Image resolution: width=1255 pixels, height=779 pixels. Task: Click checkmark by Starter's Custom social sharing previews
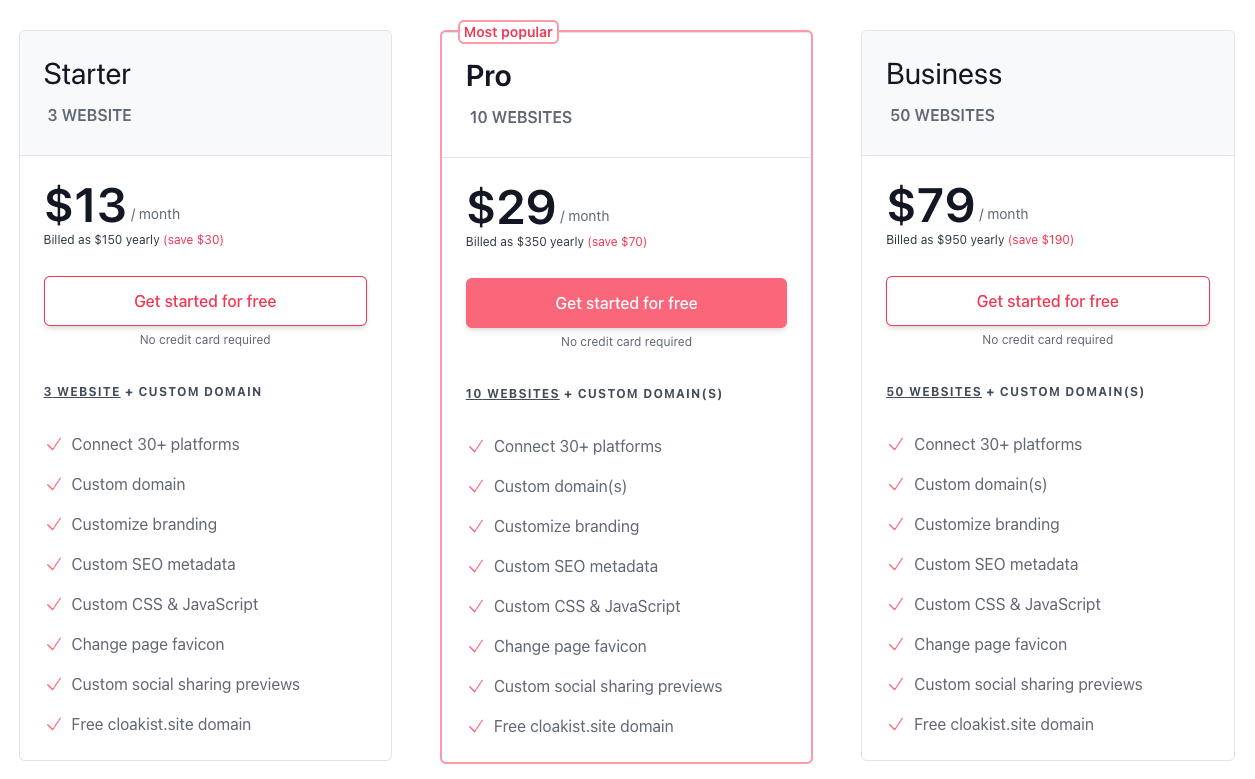54,685
